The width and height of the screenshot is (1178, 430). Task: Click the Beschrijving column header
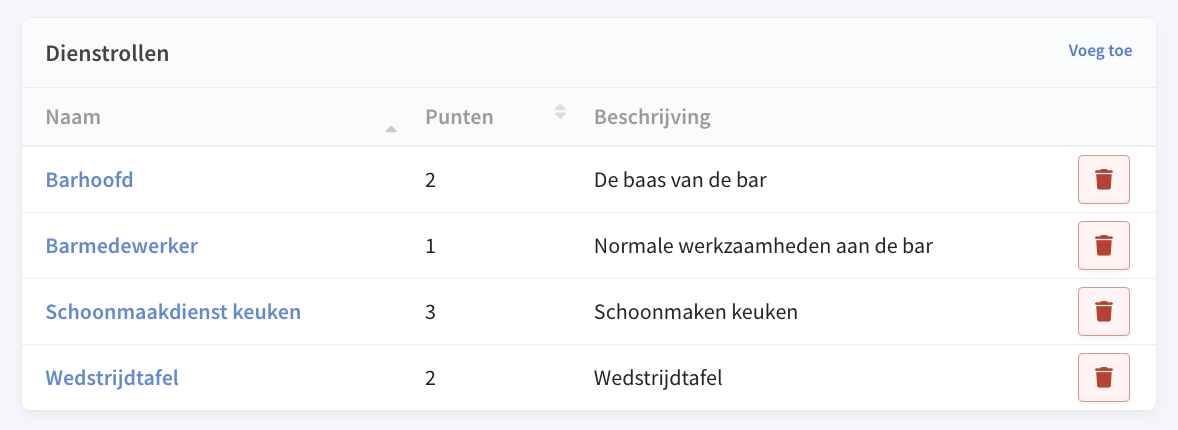pos(652,117)
